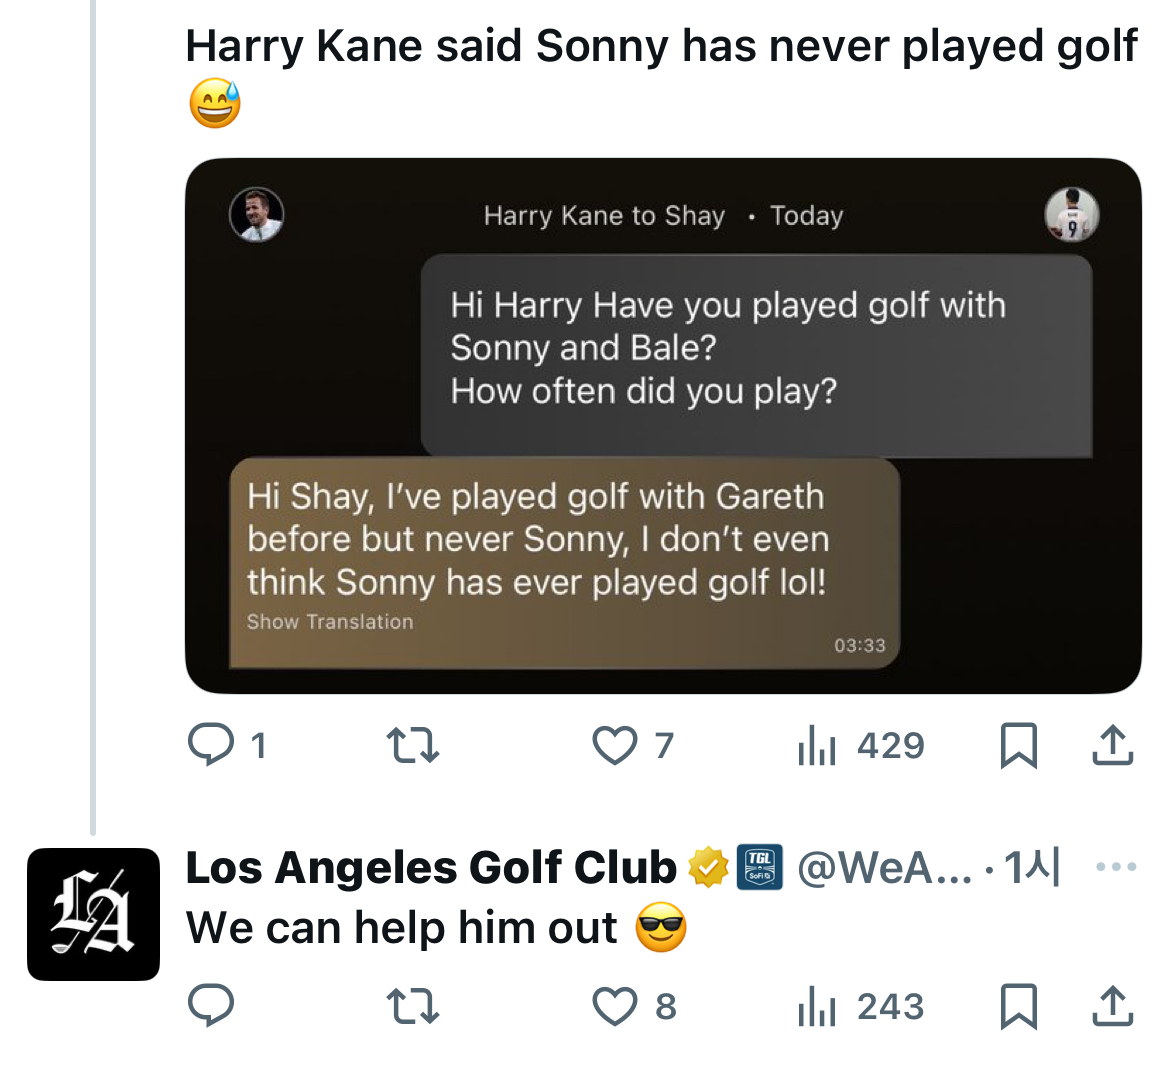Bookmark Los Angeles Golf Club's reply

[1019, 1006]
